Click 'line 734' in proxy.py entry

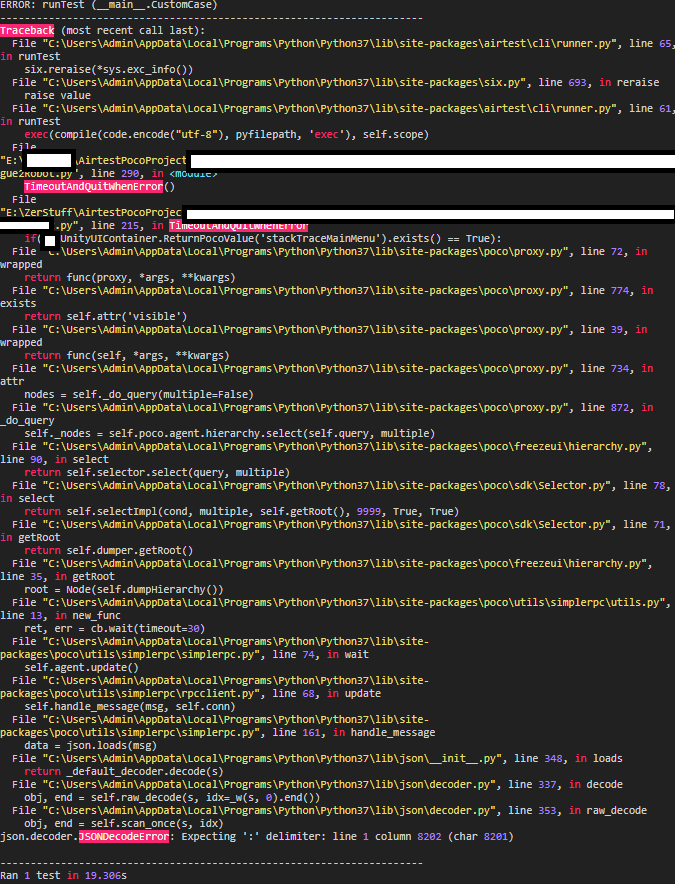[605, 368]
